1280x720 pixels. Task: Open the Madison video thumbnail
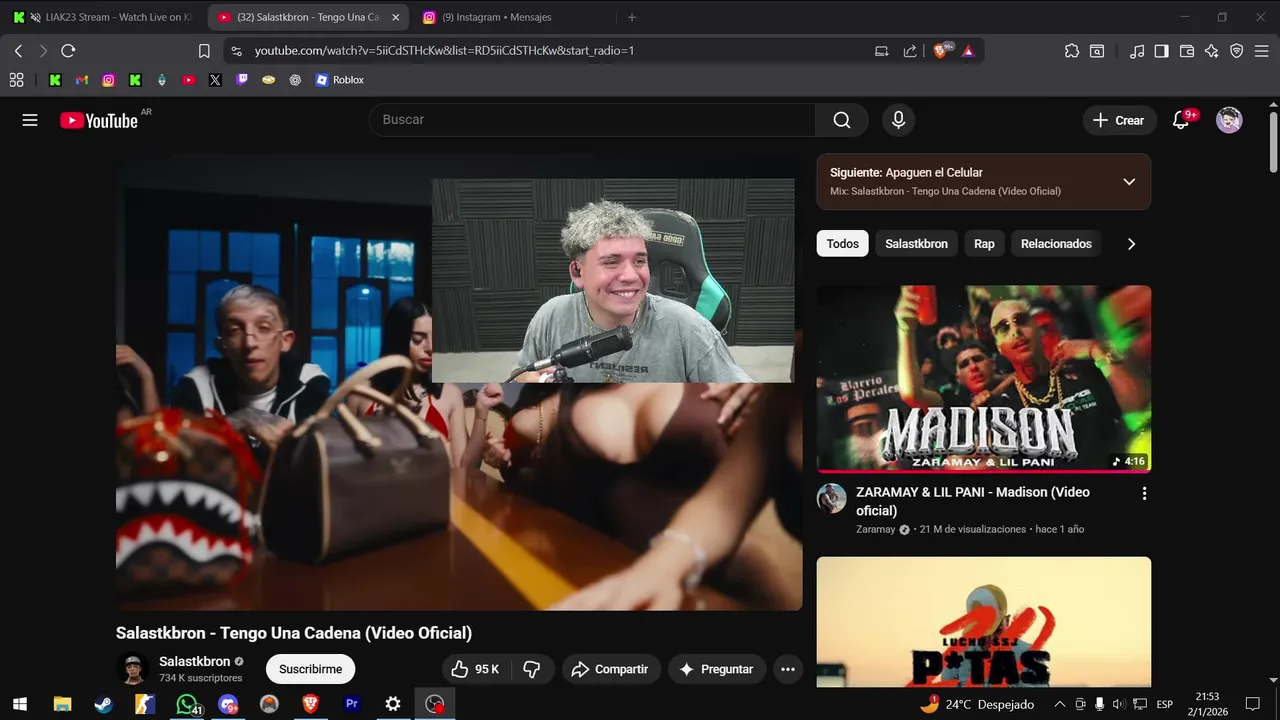pyautogui.click(x=983, y=379)
